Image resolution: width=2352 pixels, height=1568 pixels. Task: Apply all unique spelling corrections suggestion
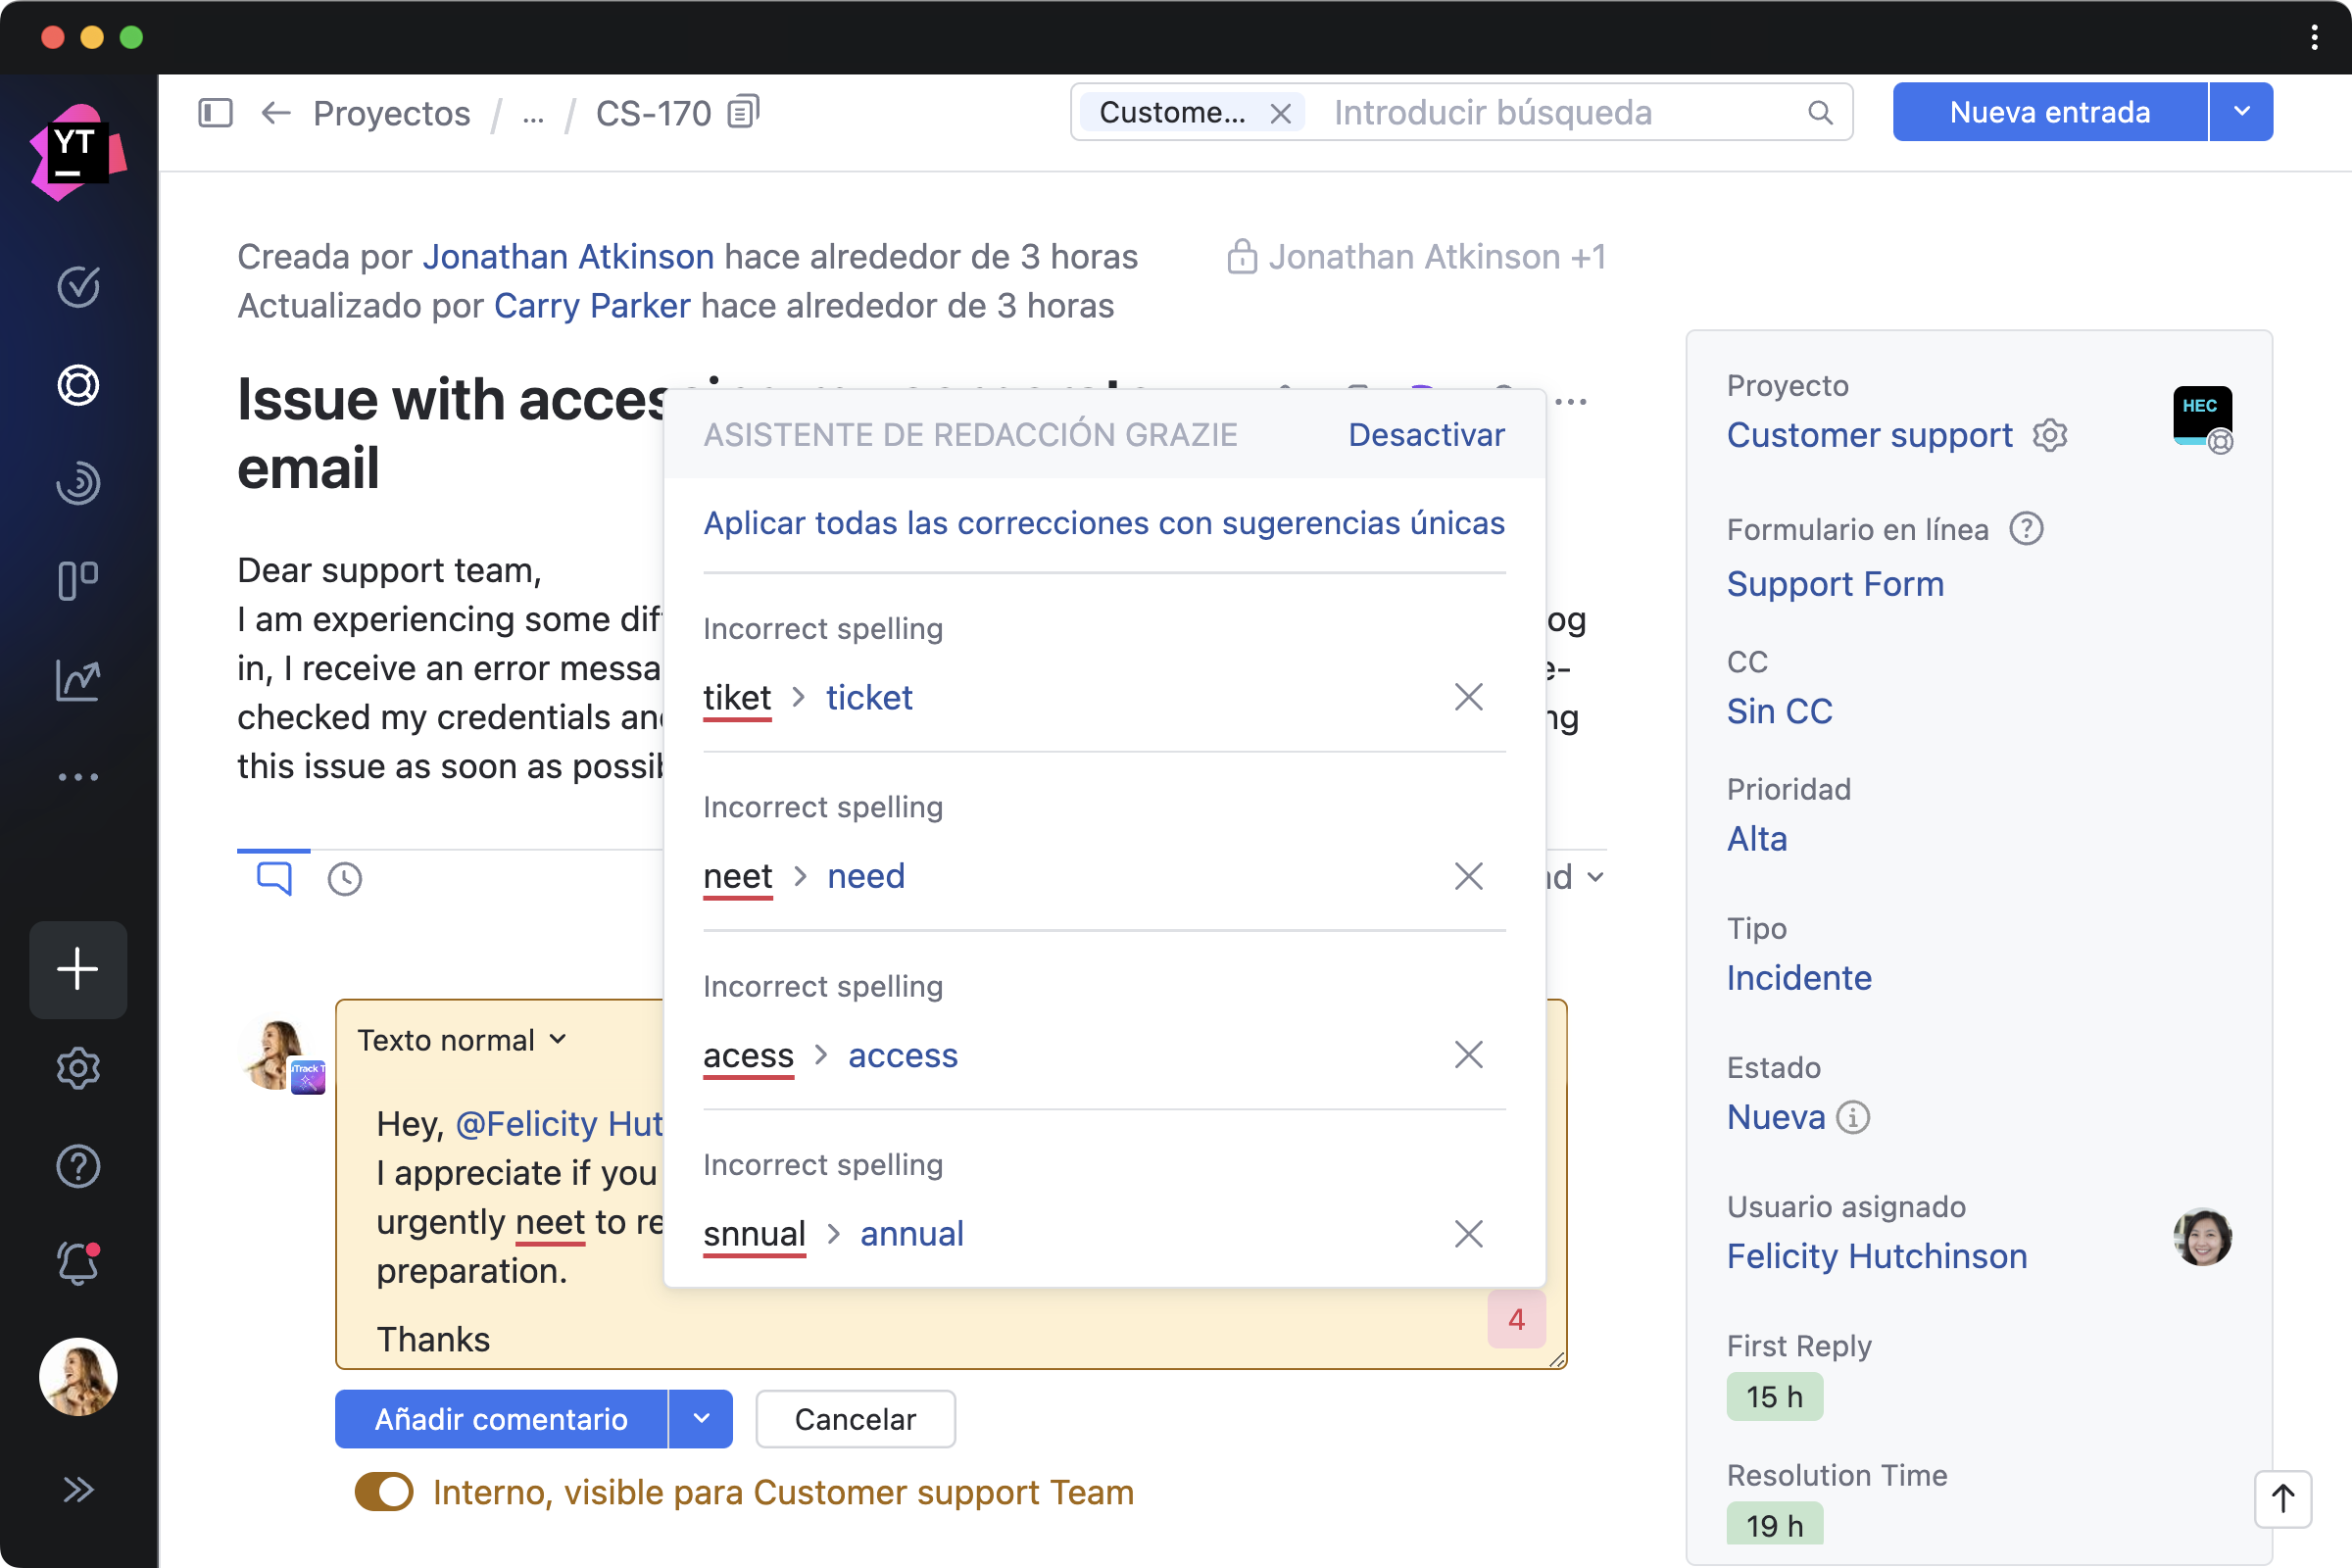pos(1104,521)
